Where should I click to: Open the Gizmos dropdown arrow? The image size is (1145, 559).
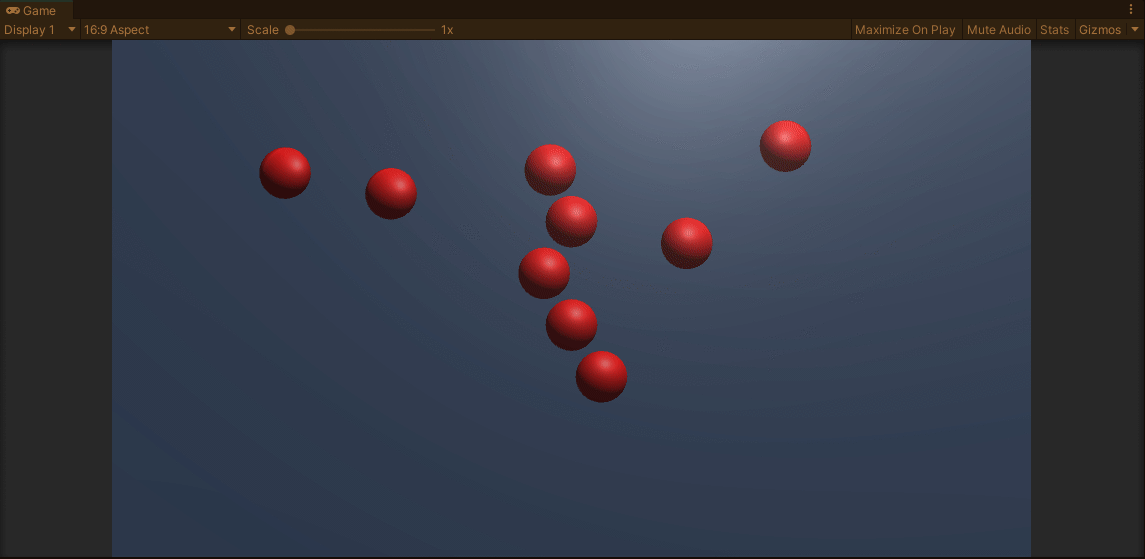[x=1135, y=30]
